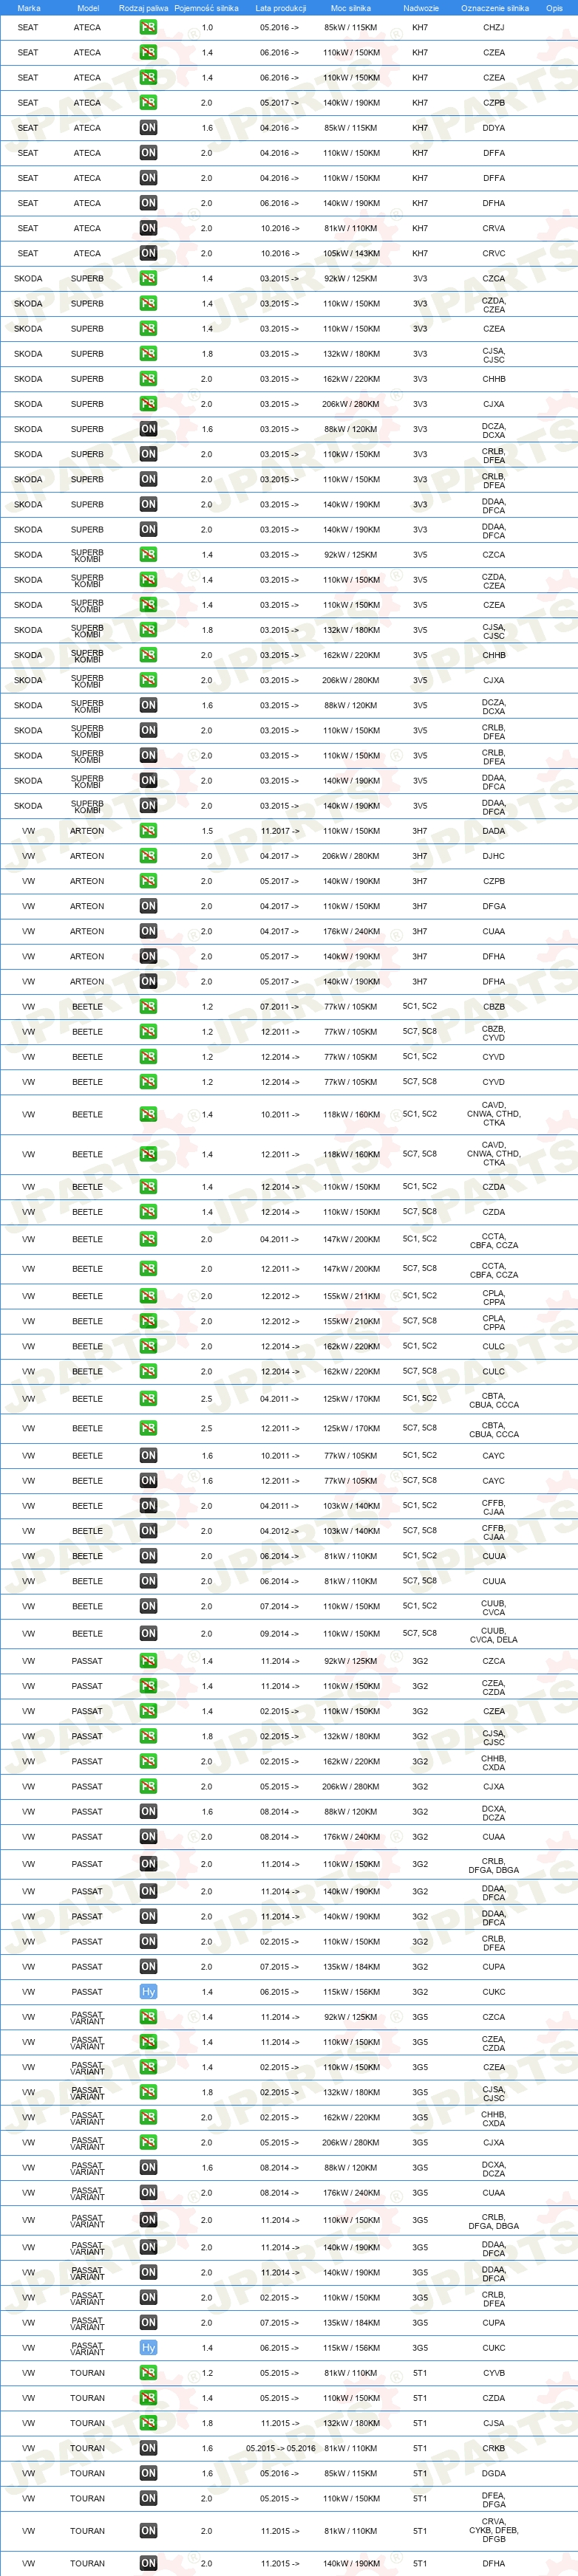Select the displacement cell 1.5 in the Arteon row
Screen dimensions: 578x2576
207,831
